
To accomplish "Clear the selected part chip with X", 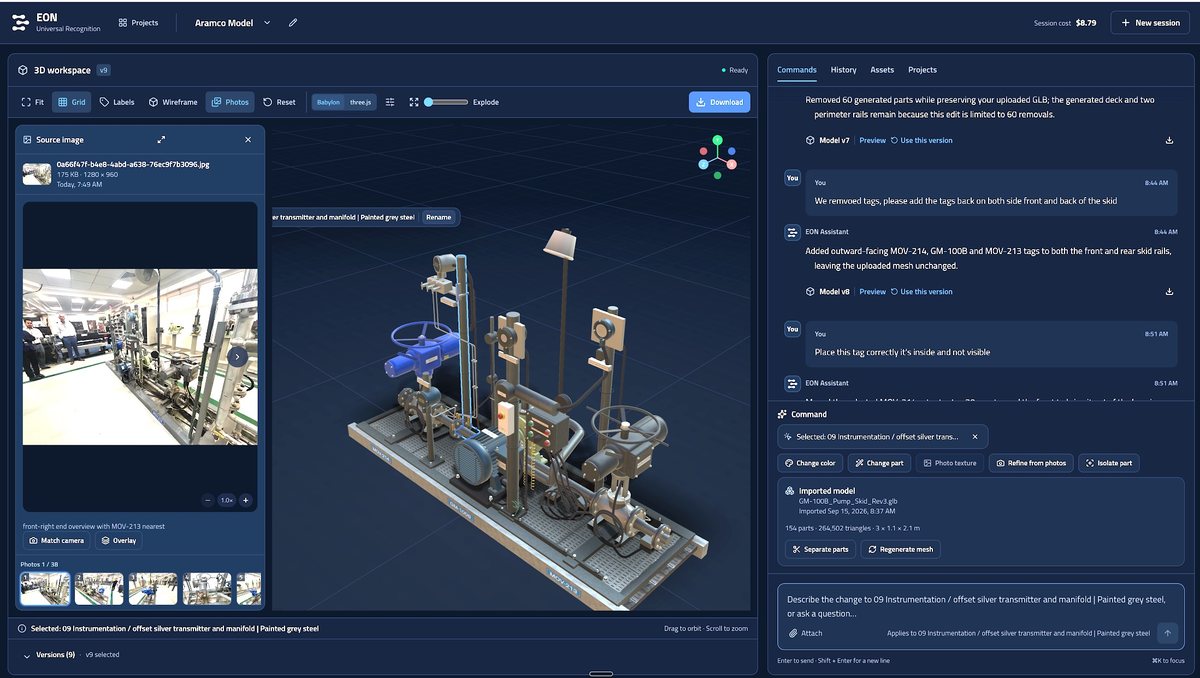I will coord(974,436).
